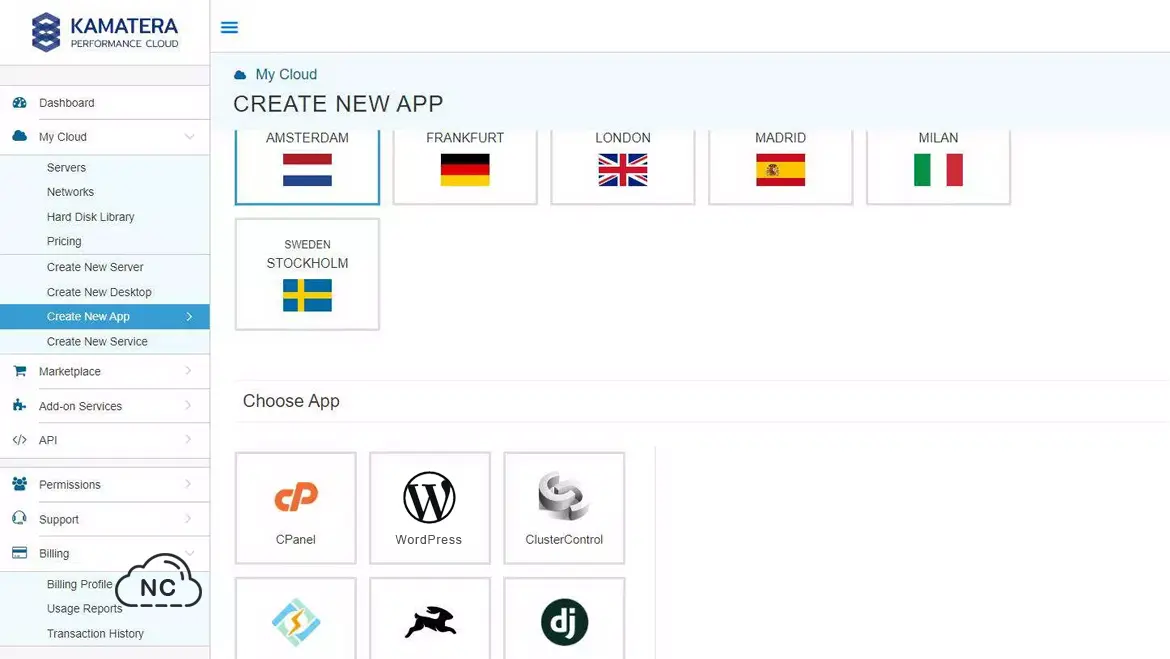Select the Stockholm Swedish flag
Image resolution: width=1170 pixels, height=659 pixels.
(307, 296)
